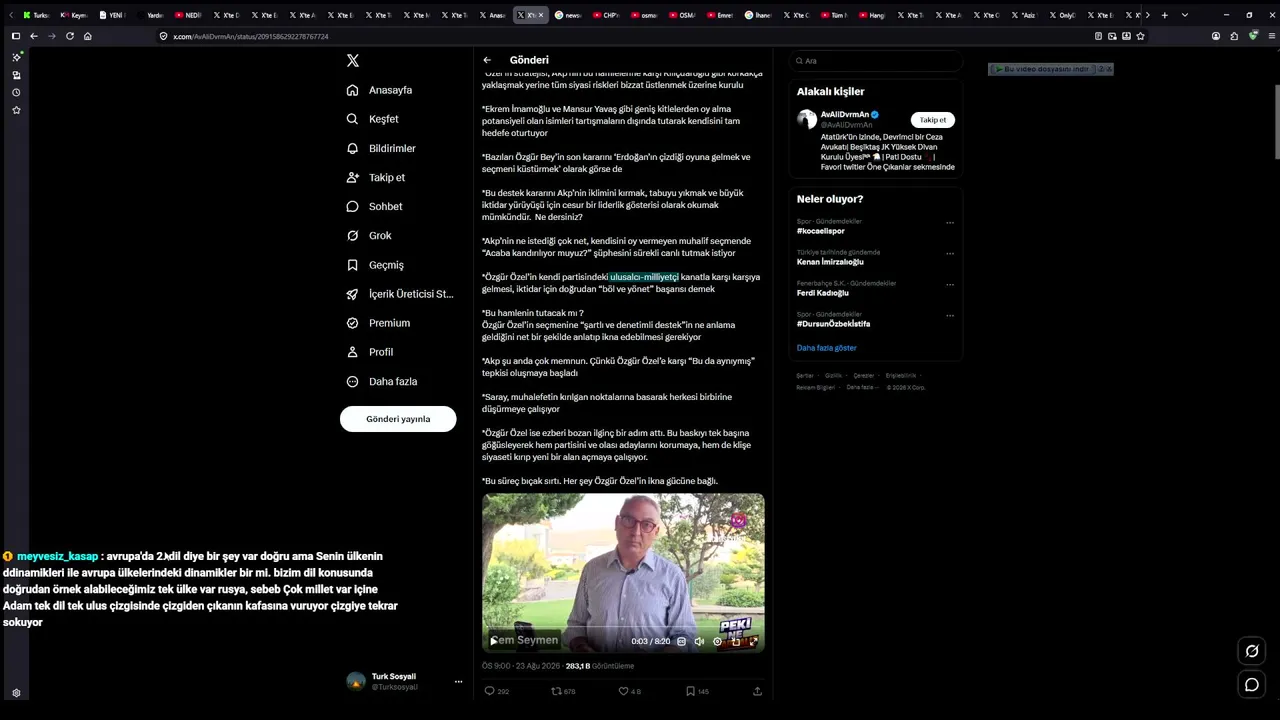Open the Grok floating button
The image size is (1280, 720).
click(1251, 652)
